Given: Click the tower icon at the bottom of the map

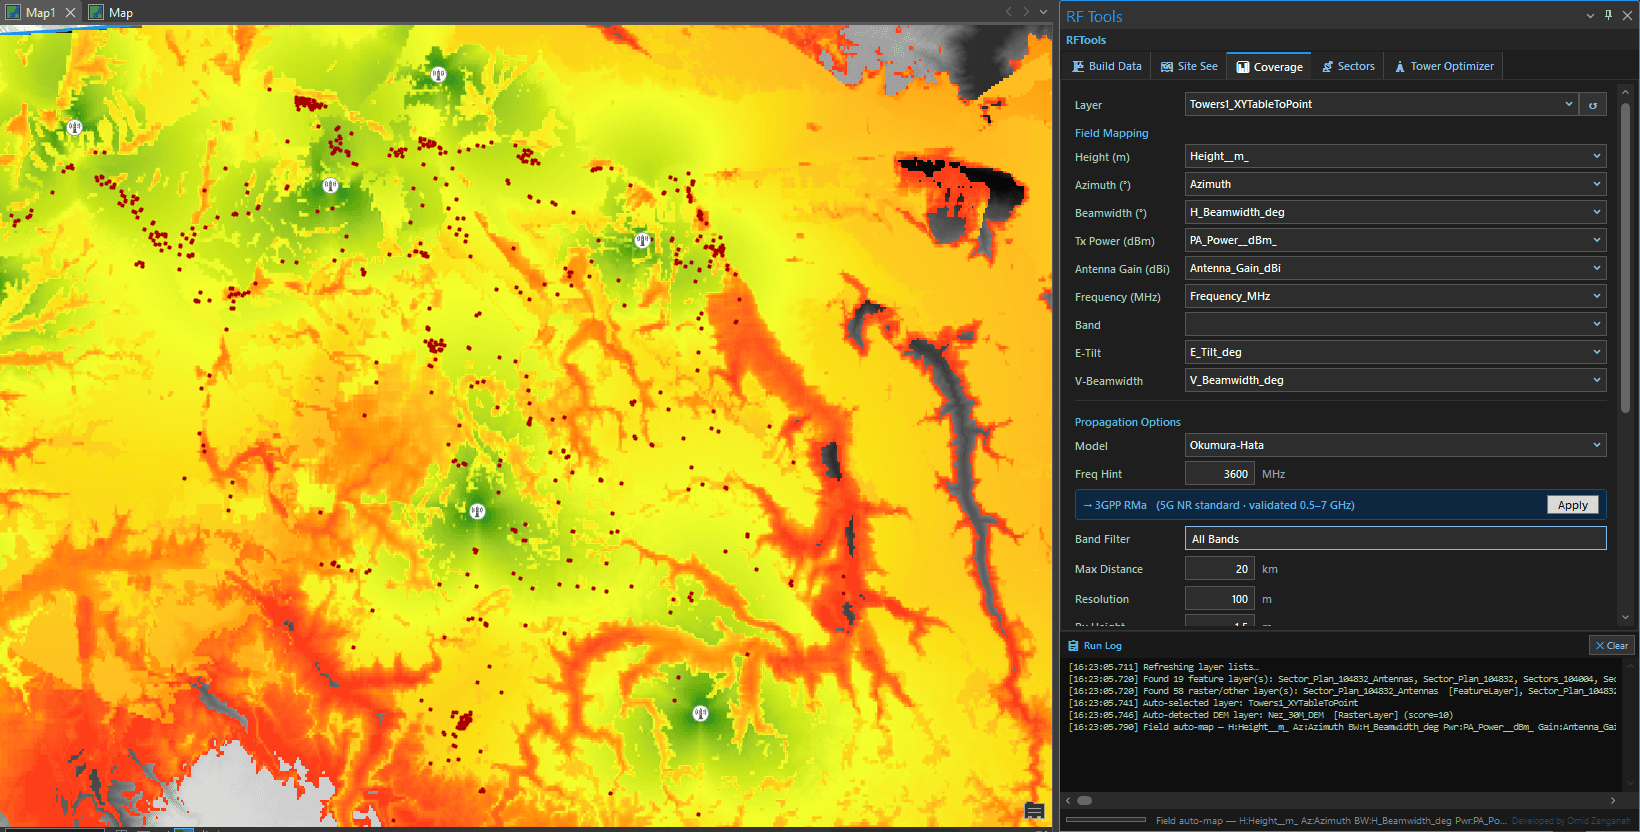Looking at the screenshot, I should coord(700,713).
